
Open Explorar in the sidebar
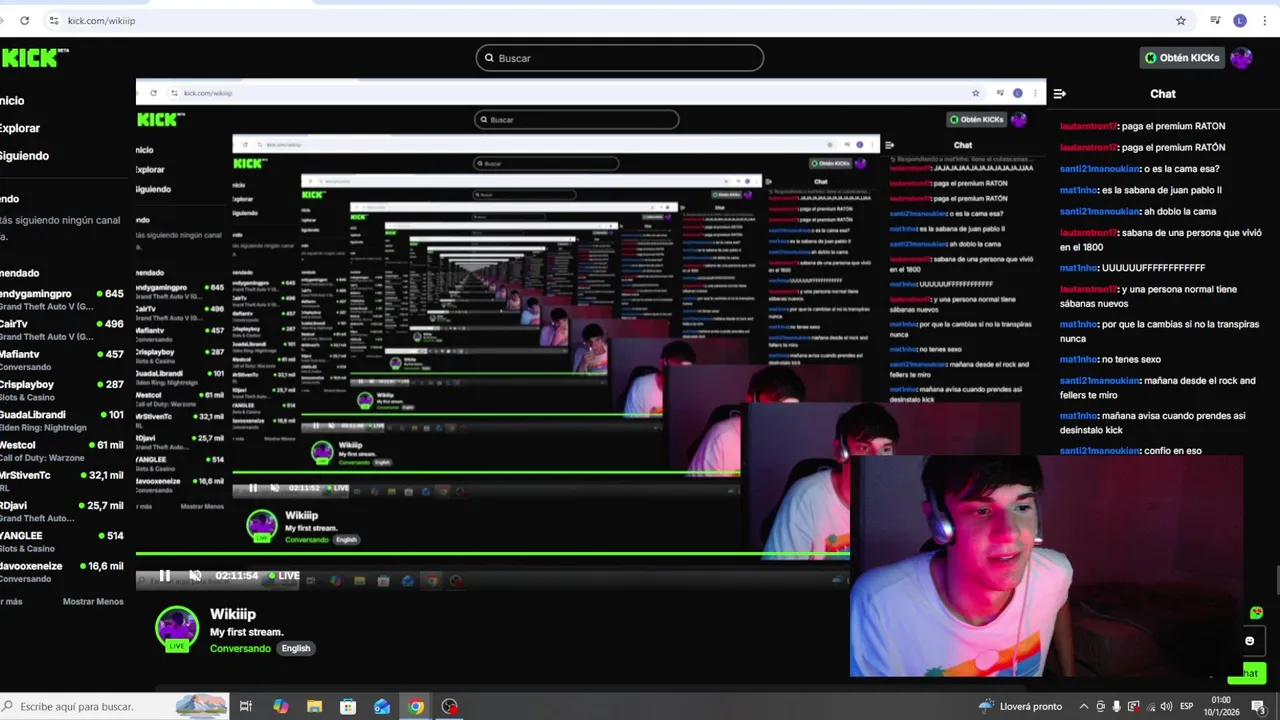coord(20,128)
